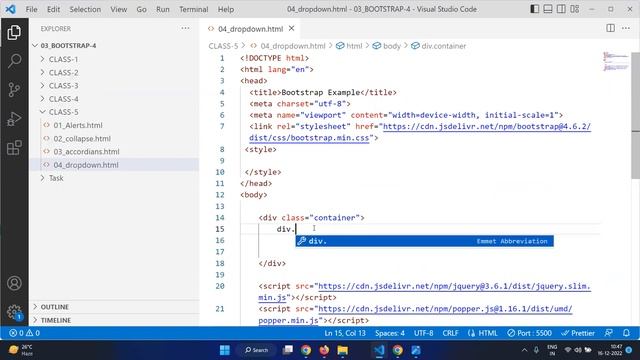Screen dimensions: 640x360
Task: Open Customize Layout icon
Action: coord(575,9)
